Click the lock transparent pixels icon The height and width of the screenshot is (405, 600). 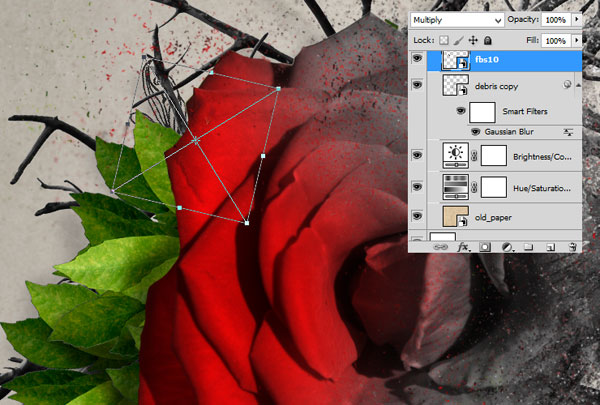pyautogui.click(x=445, y=40)
